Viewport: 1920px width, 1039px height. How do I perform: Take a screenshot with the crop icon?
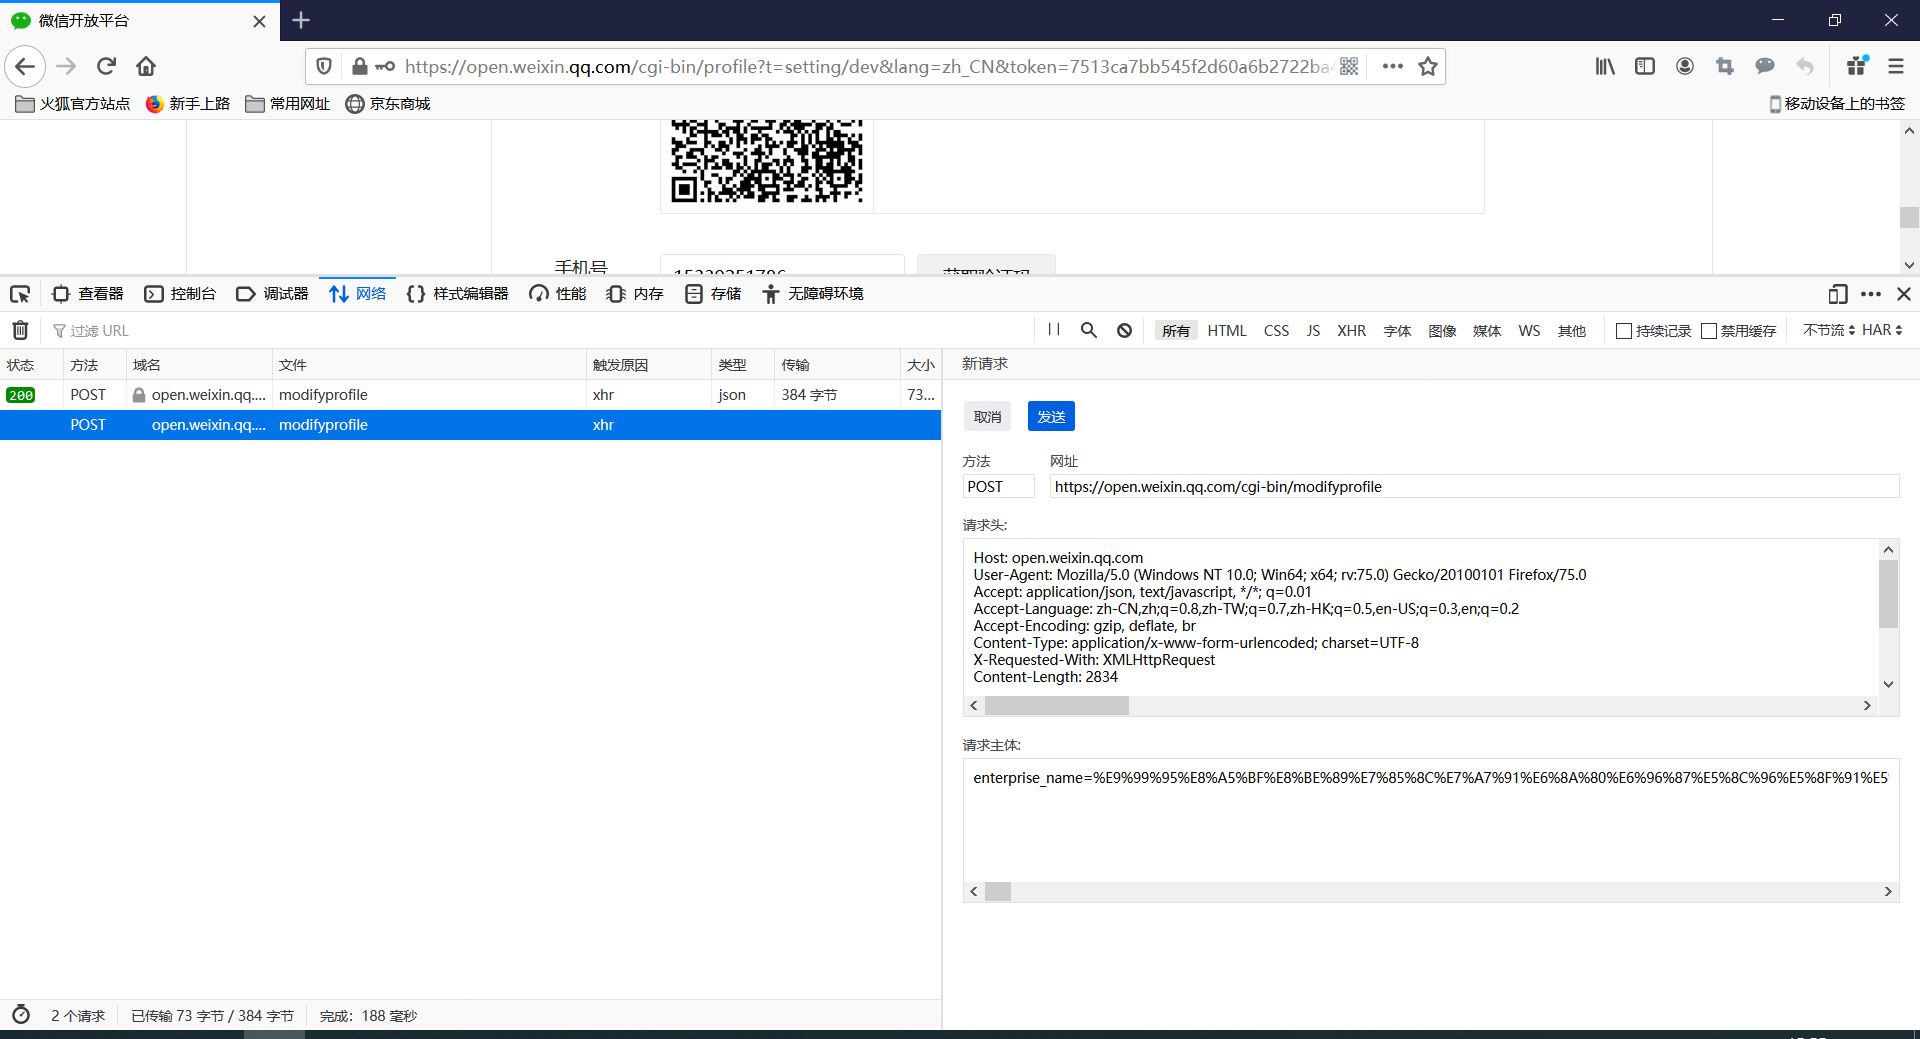[x=1725, y=66]
